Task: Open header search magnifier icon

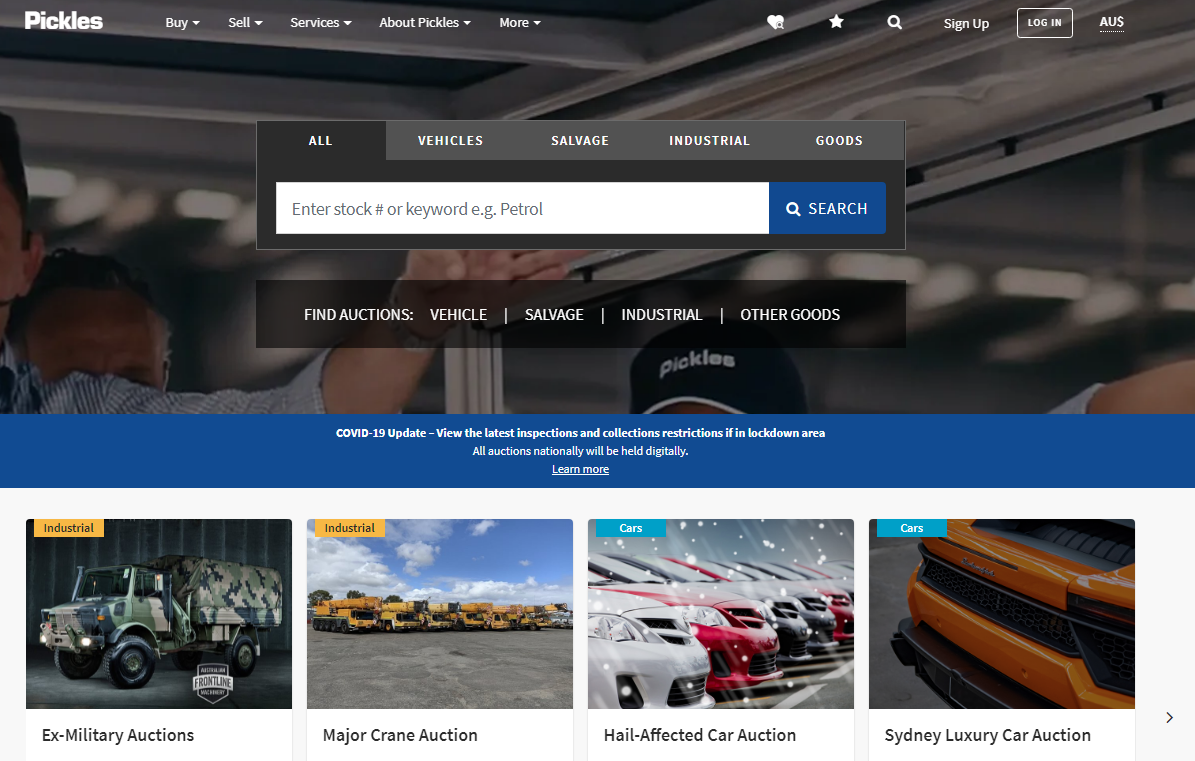Action: pyautogui.click(x=895, y=22)
